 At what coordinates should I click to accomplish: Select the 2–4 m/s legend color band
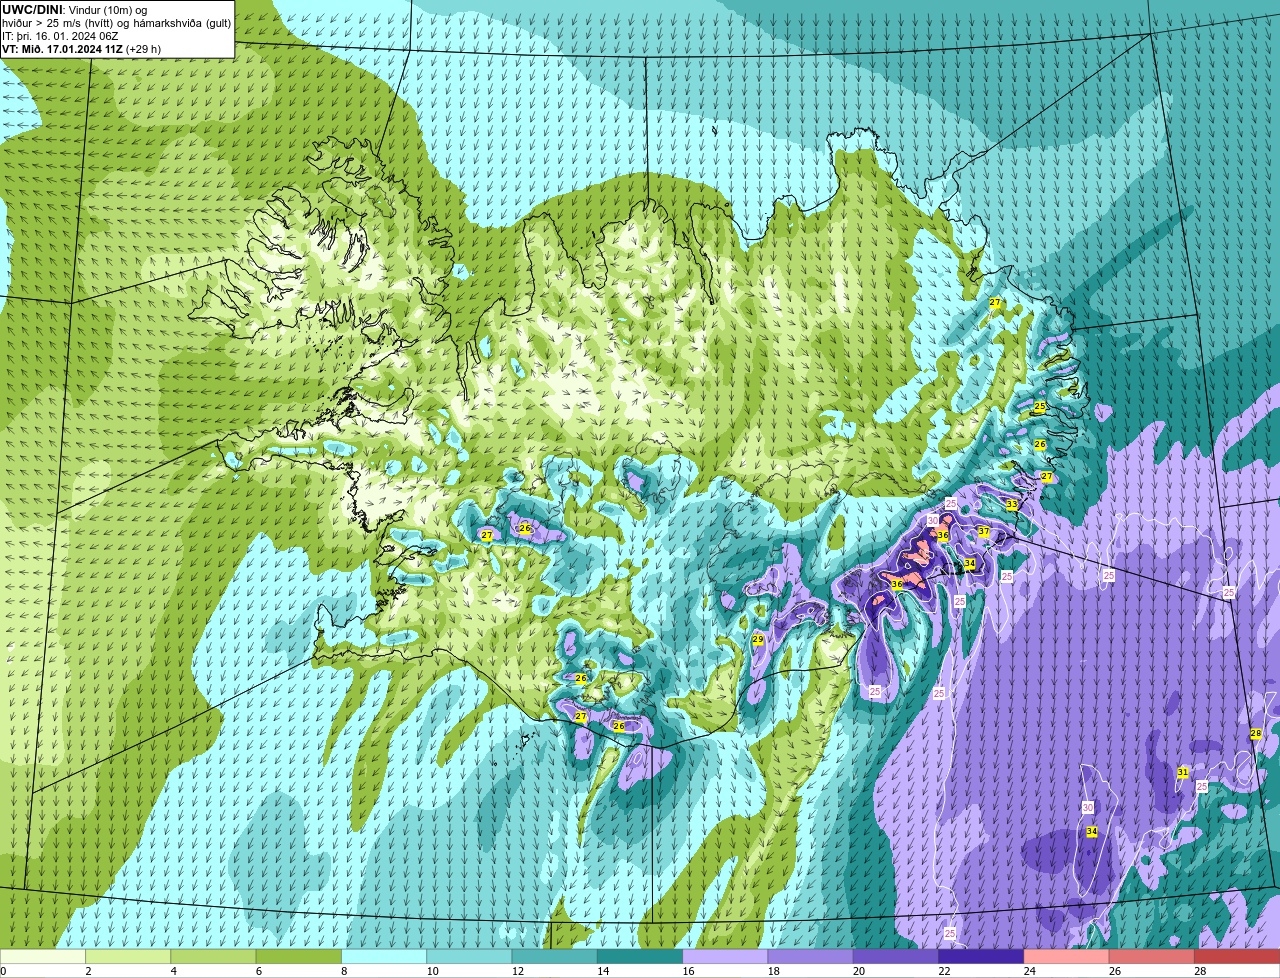[x=128, y=957]
